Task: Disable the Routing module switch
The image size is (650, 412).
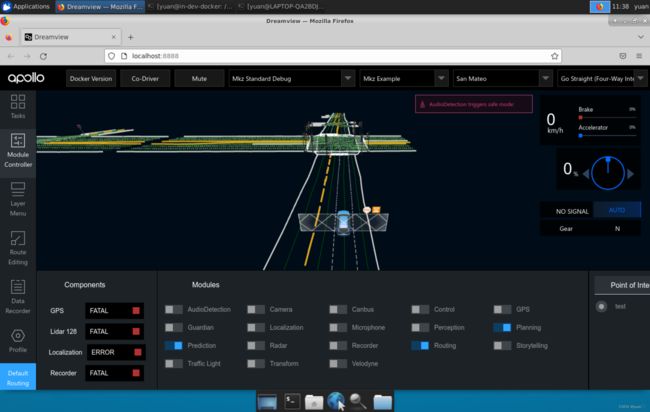Action: [420, 345]
